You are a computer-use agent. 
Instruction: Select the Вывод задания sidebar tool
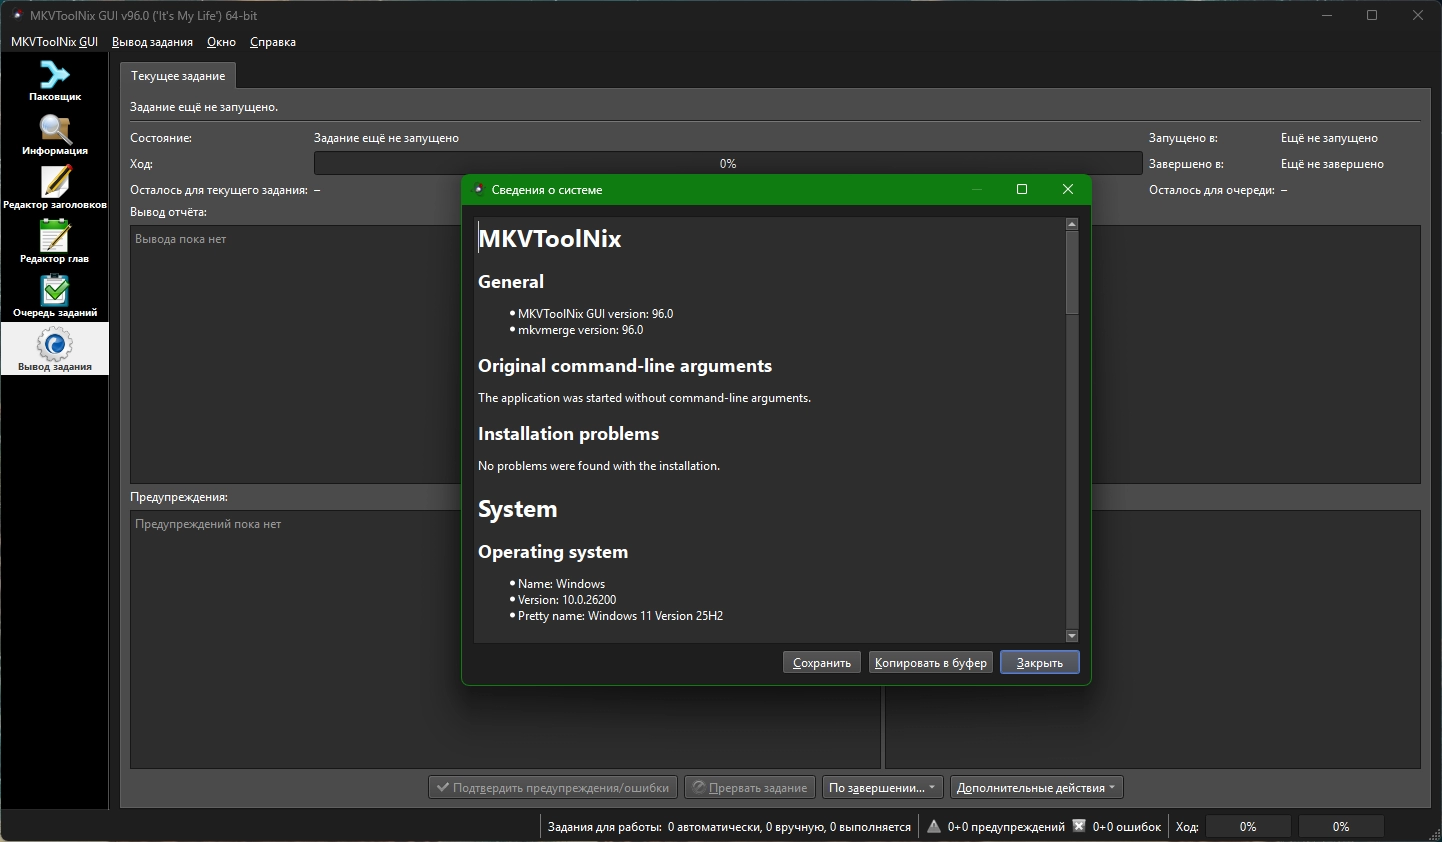pyautogui.click(x=55, y=351)
